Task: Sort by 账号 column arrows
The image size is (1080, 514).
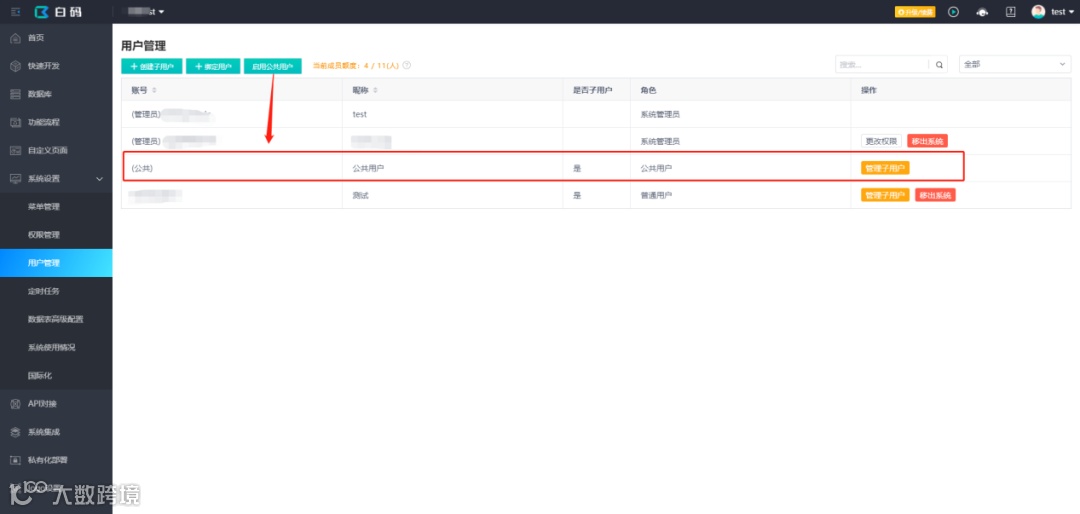Action: pyautogui.click(x=154, y=90)
